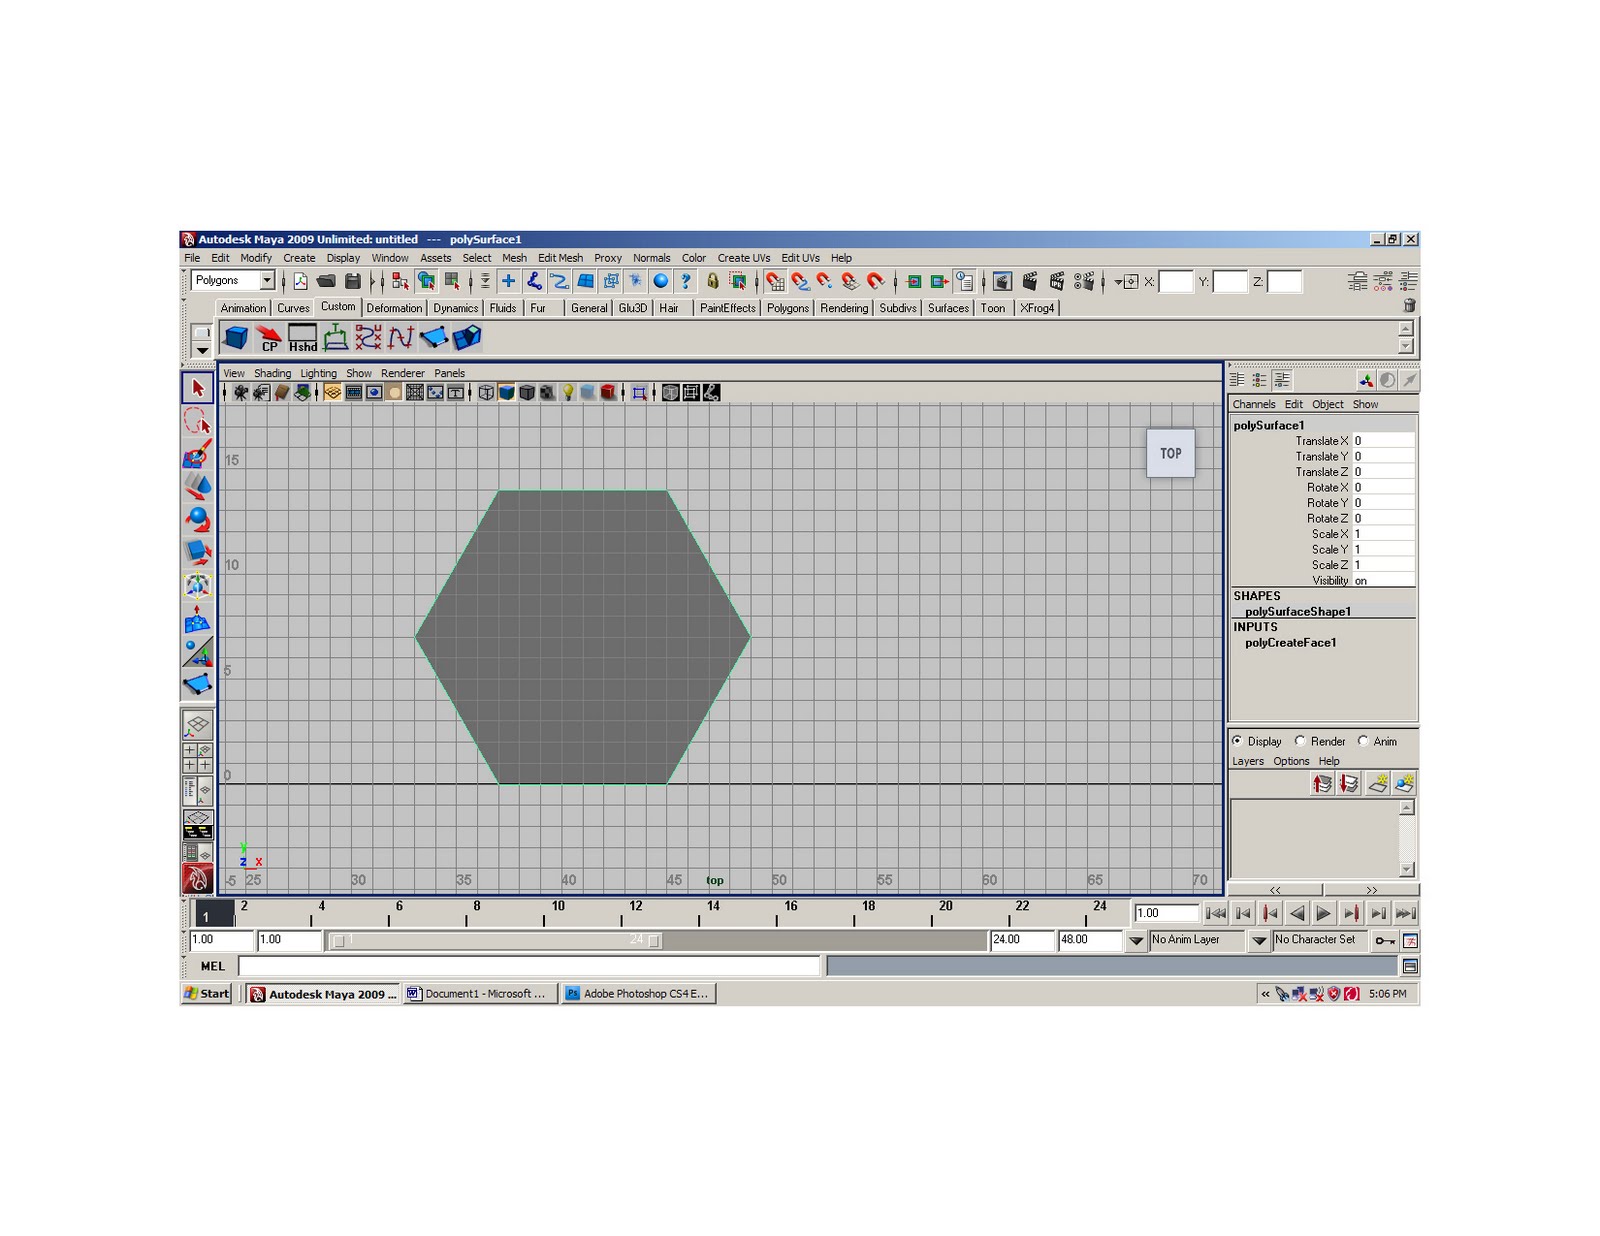The width and height of the screenshot is (1600, 1236).
Task: Click the New Scene icon
Action: [x=300, y=282]
